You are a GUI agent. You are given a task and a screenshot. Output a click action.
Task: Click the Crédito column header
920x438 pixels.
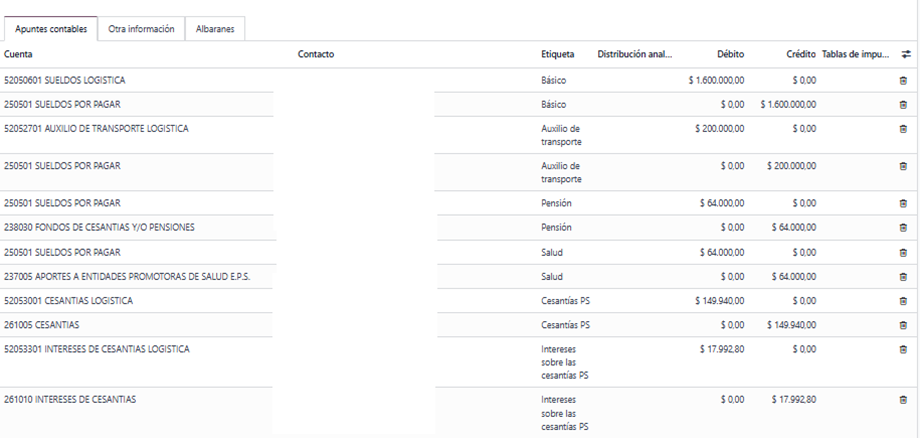pyautogui.click(x=800, y=54)
